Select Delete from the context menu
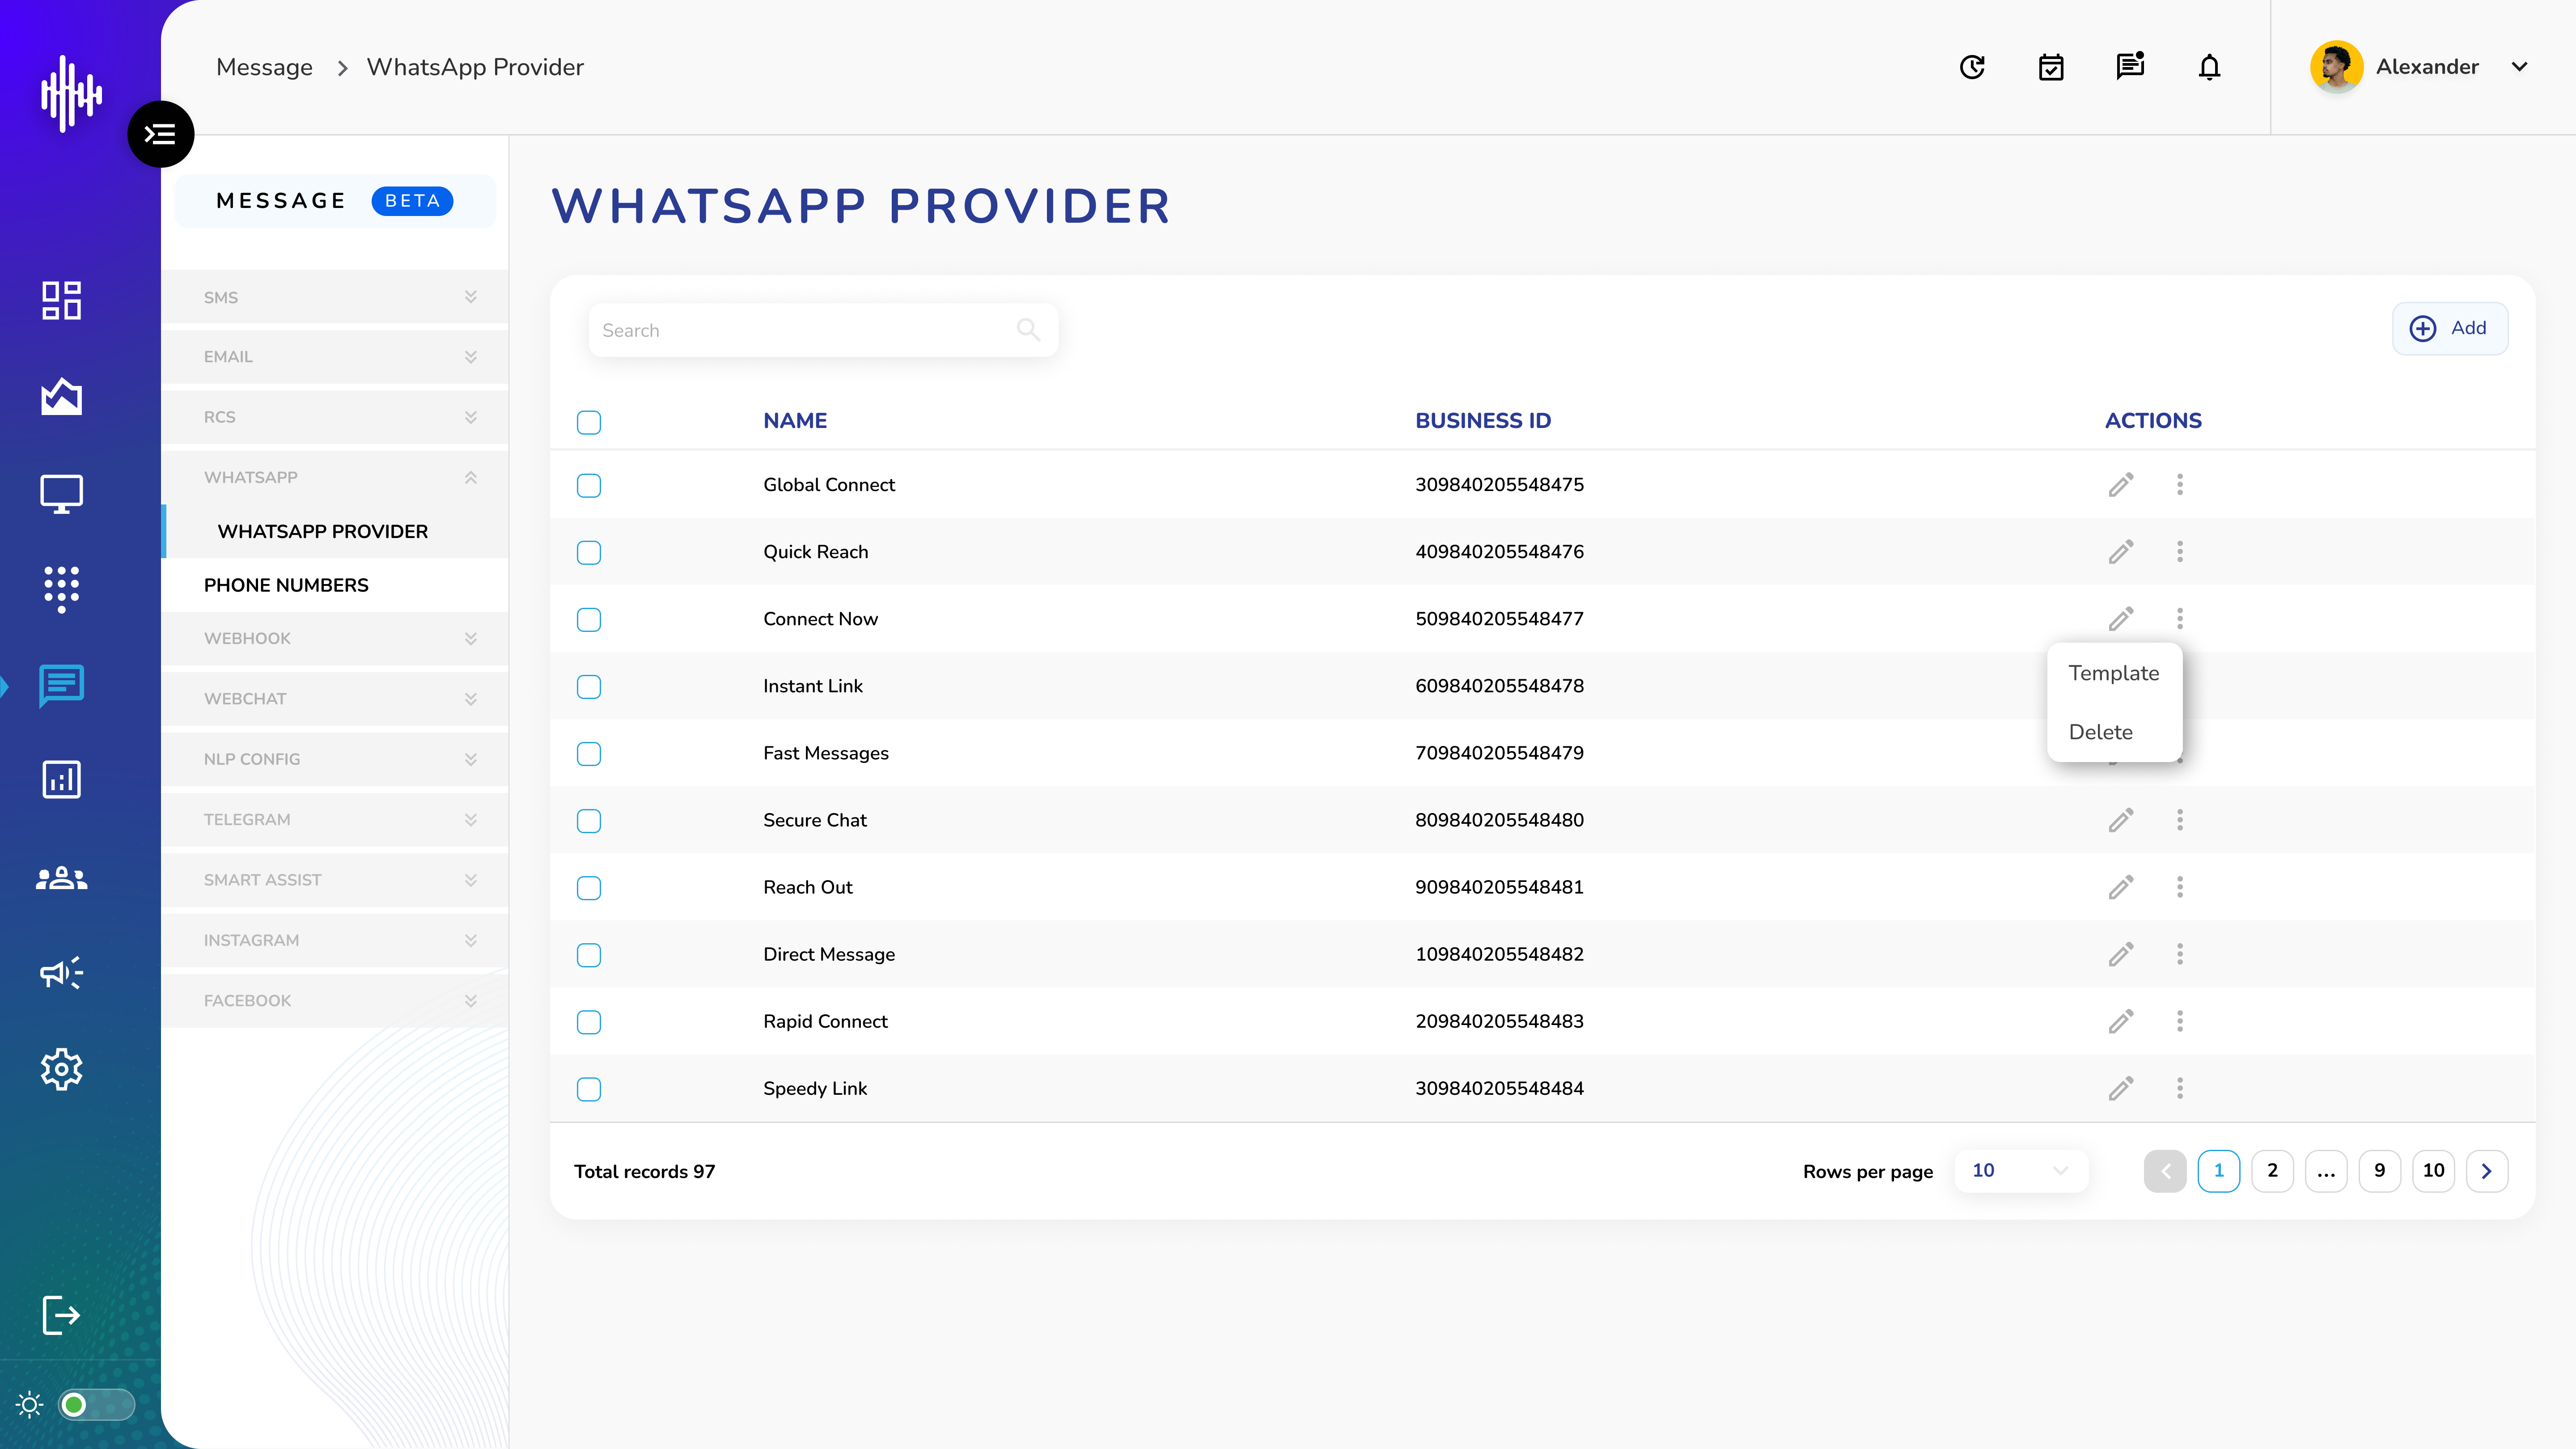This screenshot has width=2576, height=1449. pos(2114,732)
